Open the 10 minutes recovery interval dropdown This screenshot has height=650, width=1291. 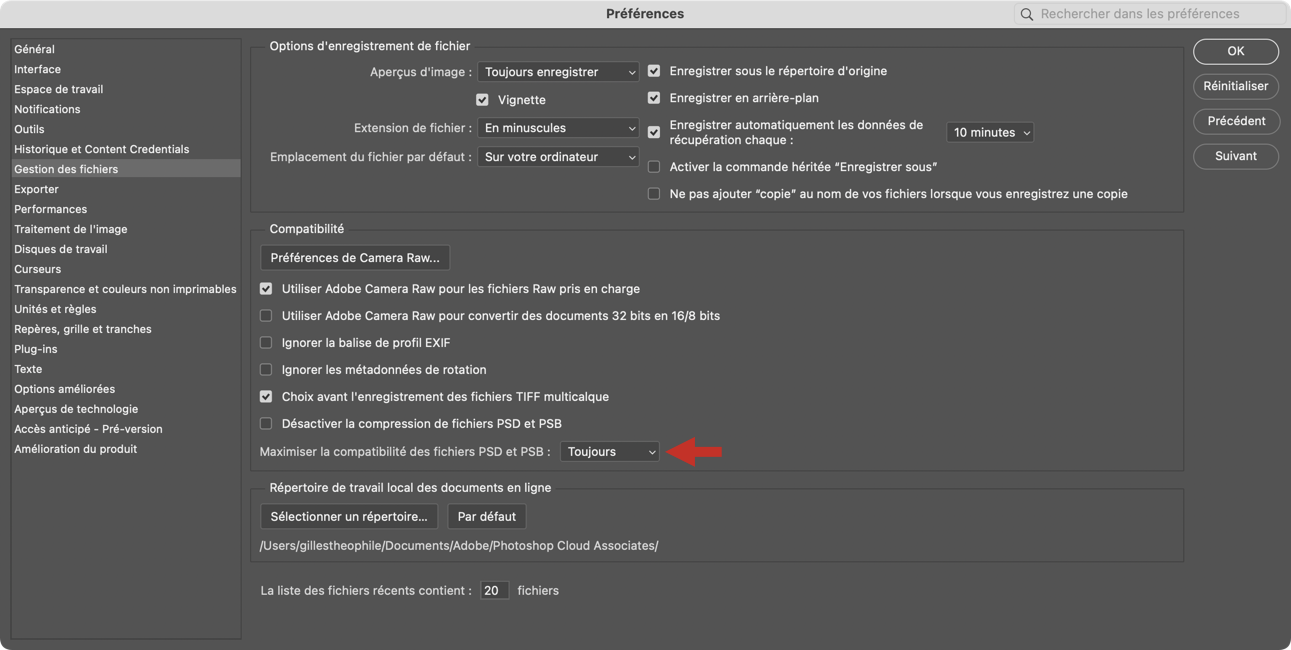pyautogui.click(x=989, y=132)
